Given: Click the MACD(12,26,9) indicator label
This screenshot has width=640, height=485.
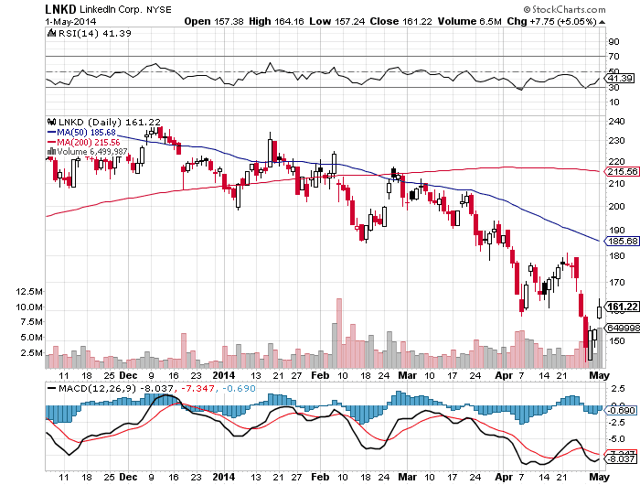Looking at the screenshot, I should 97,388.
